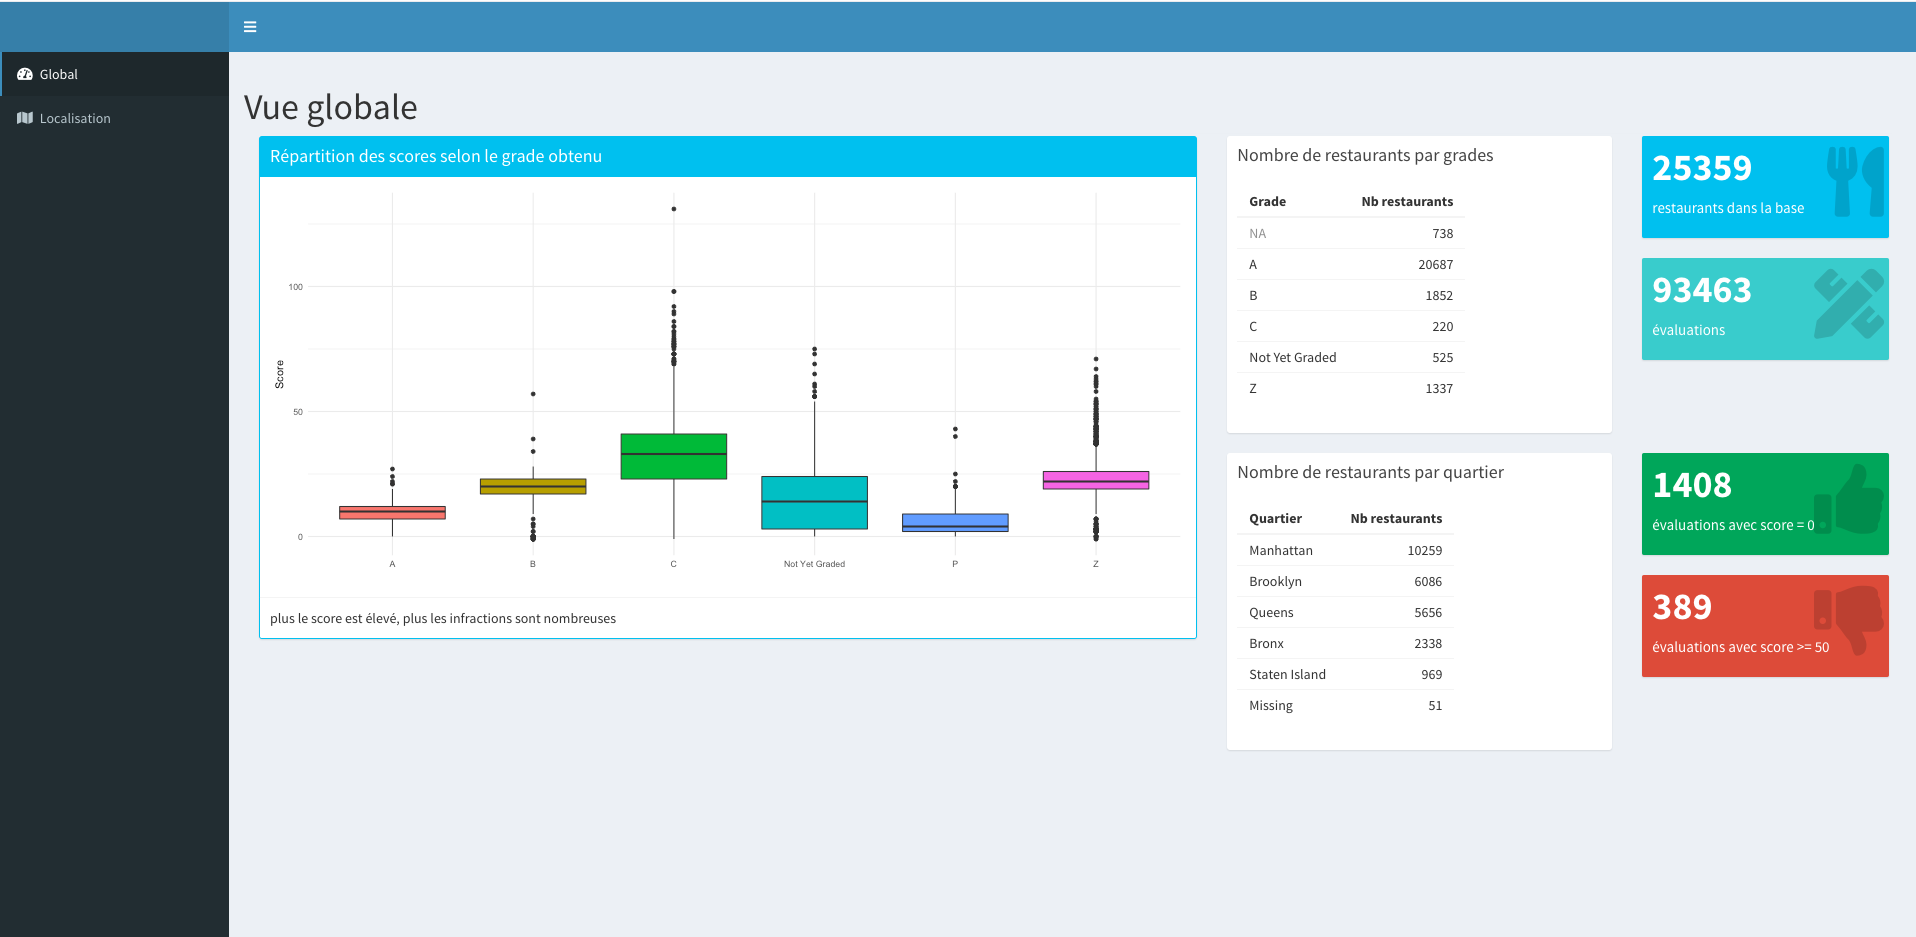Click the top outlier point above grade C

(674, 209)
